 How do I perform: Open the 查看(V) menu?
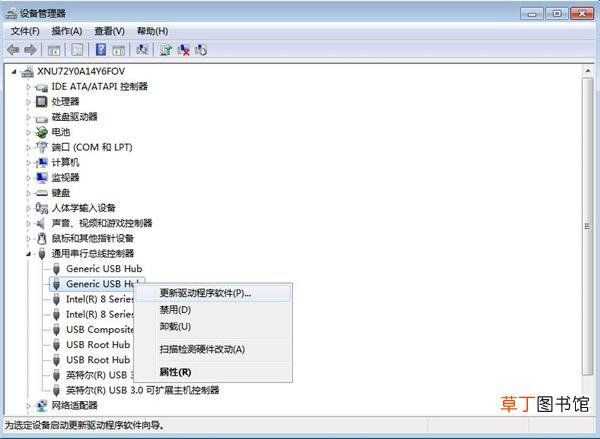click(x=109, y=31)
